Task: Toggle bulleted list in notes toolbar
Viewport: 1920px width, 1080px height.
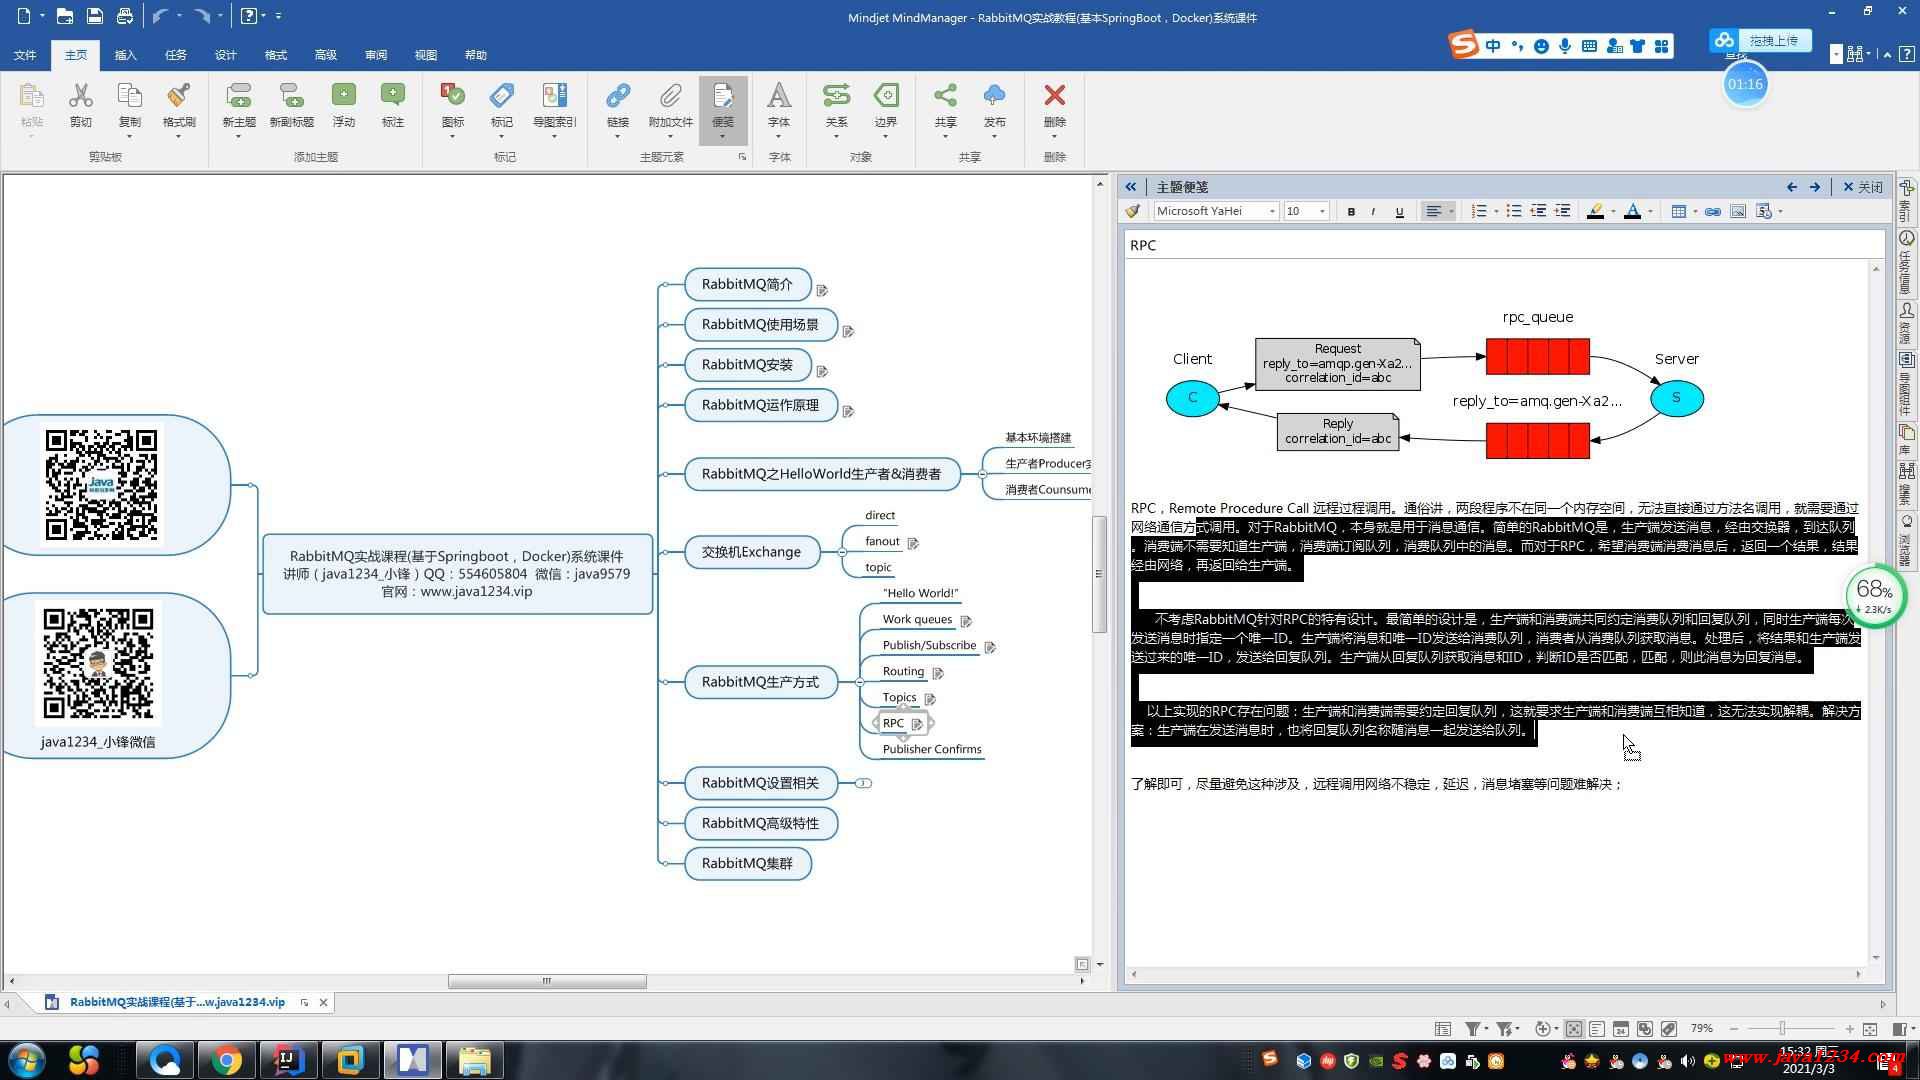Action: coord(1514,211)
